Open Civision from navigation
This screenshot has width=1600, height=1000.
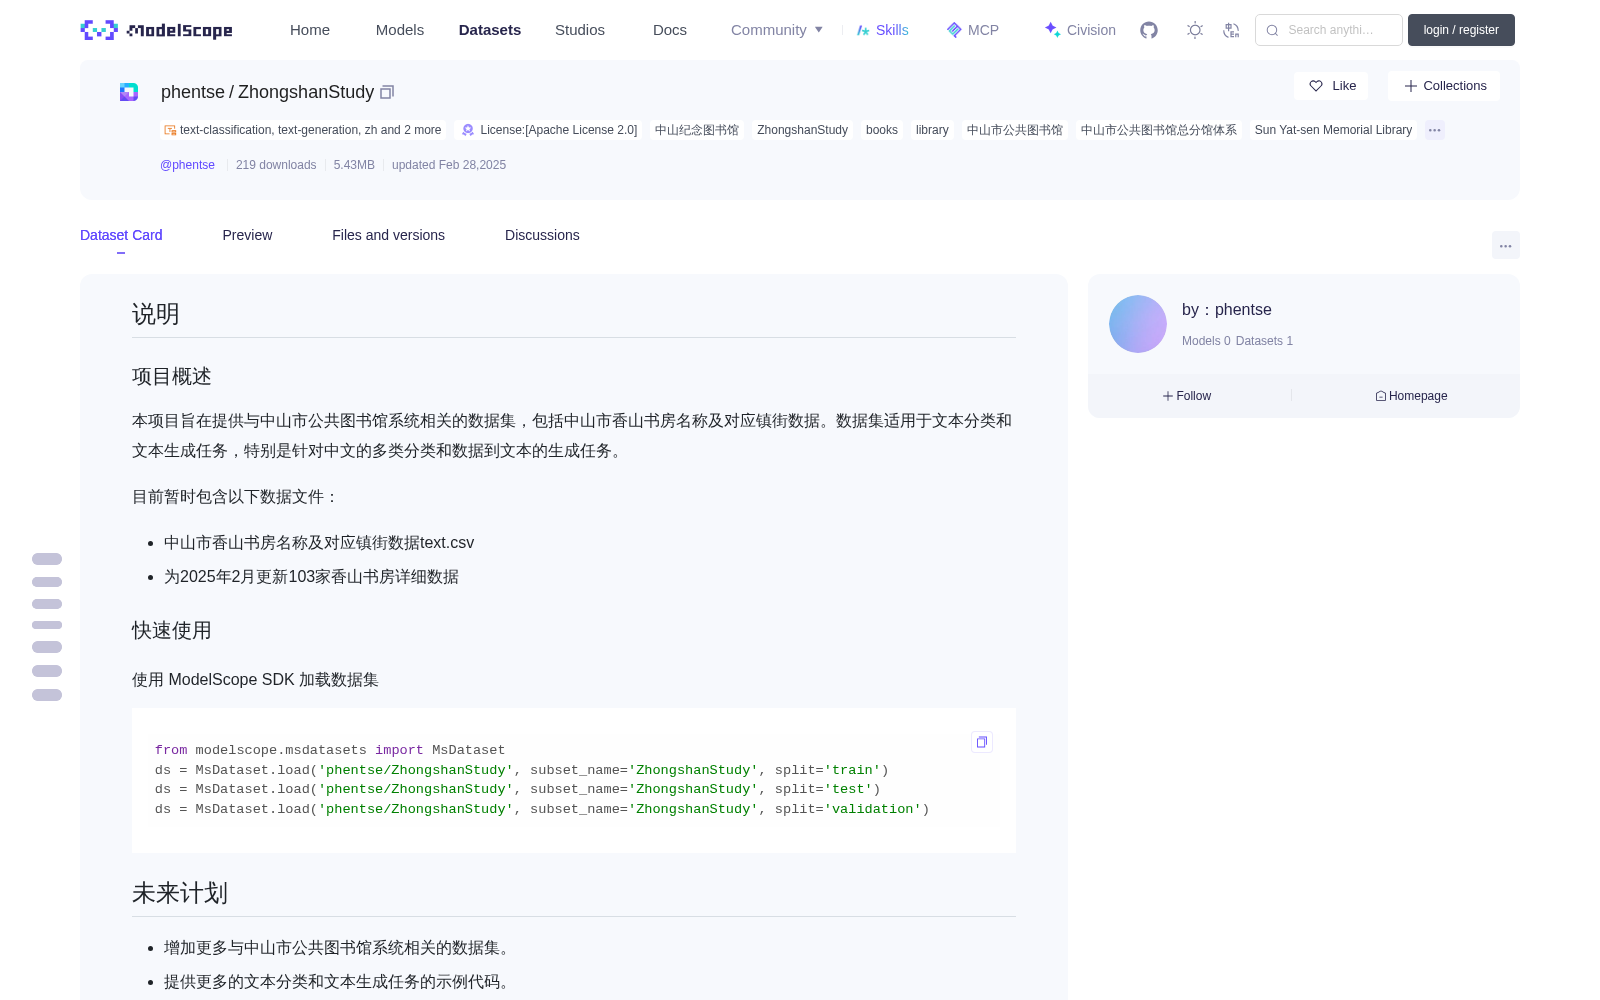pyautogui.click(x=1080, y=30)
